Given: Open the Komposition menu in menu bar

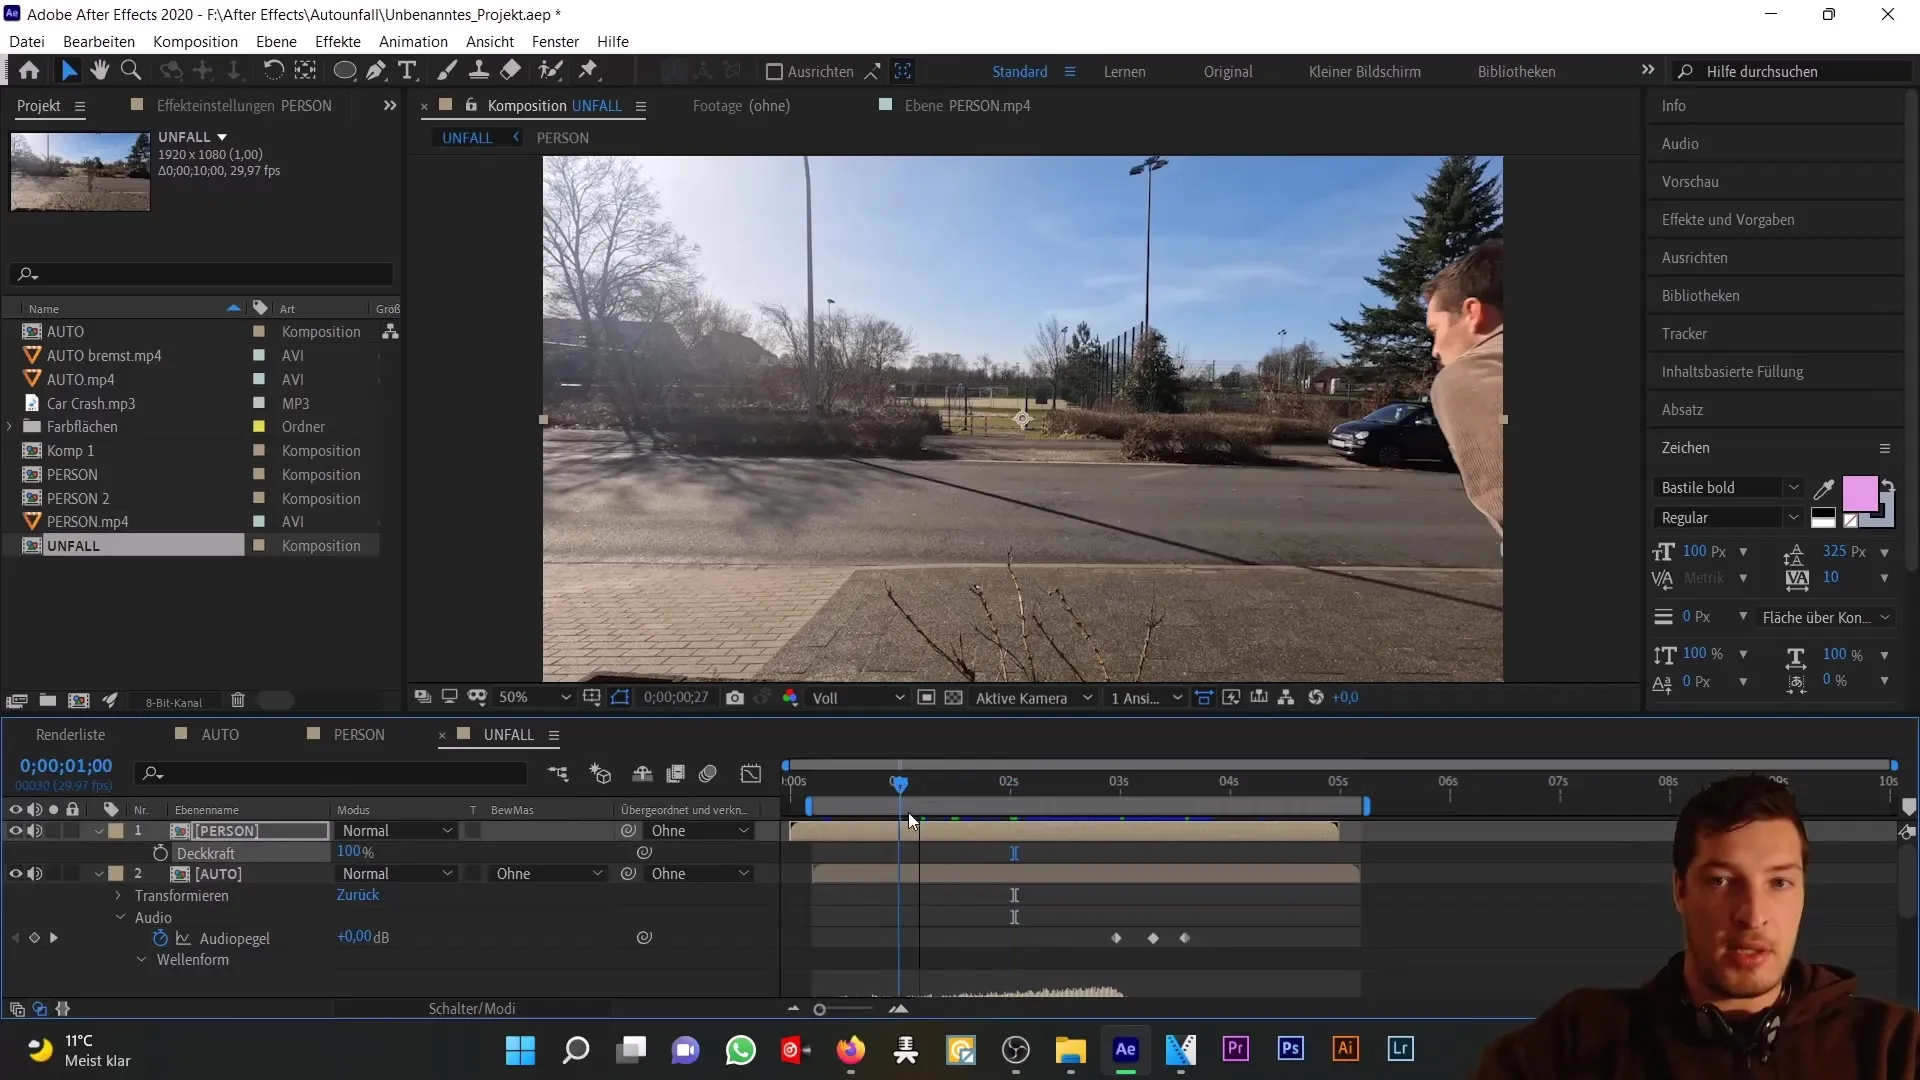Looking at the screenshot, I should [x=195, y=41].
